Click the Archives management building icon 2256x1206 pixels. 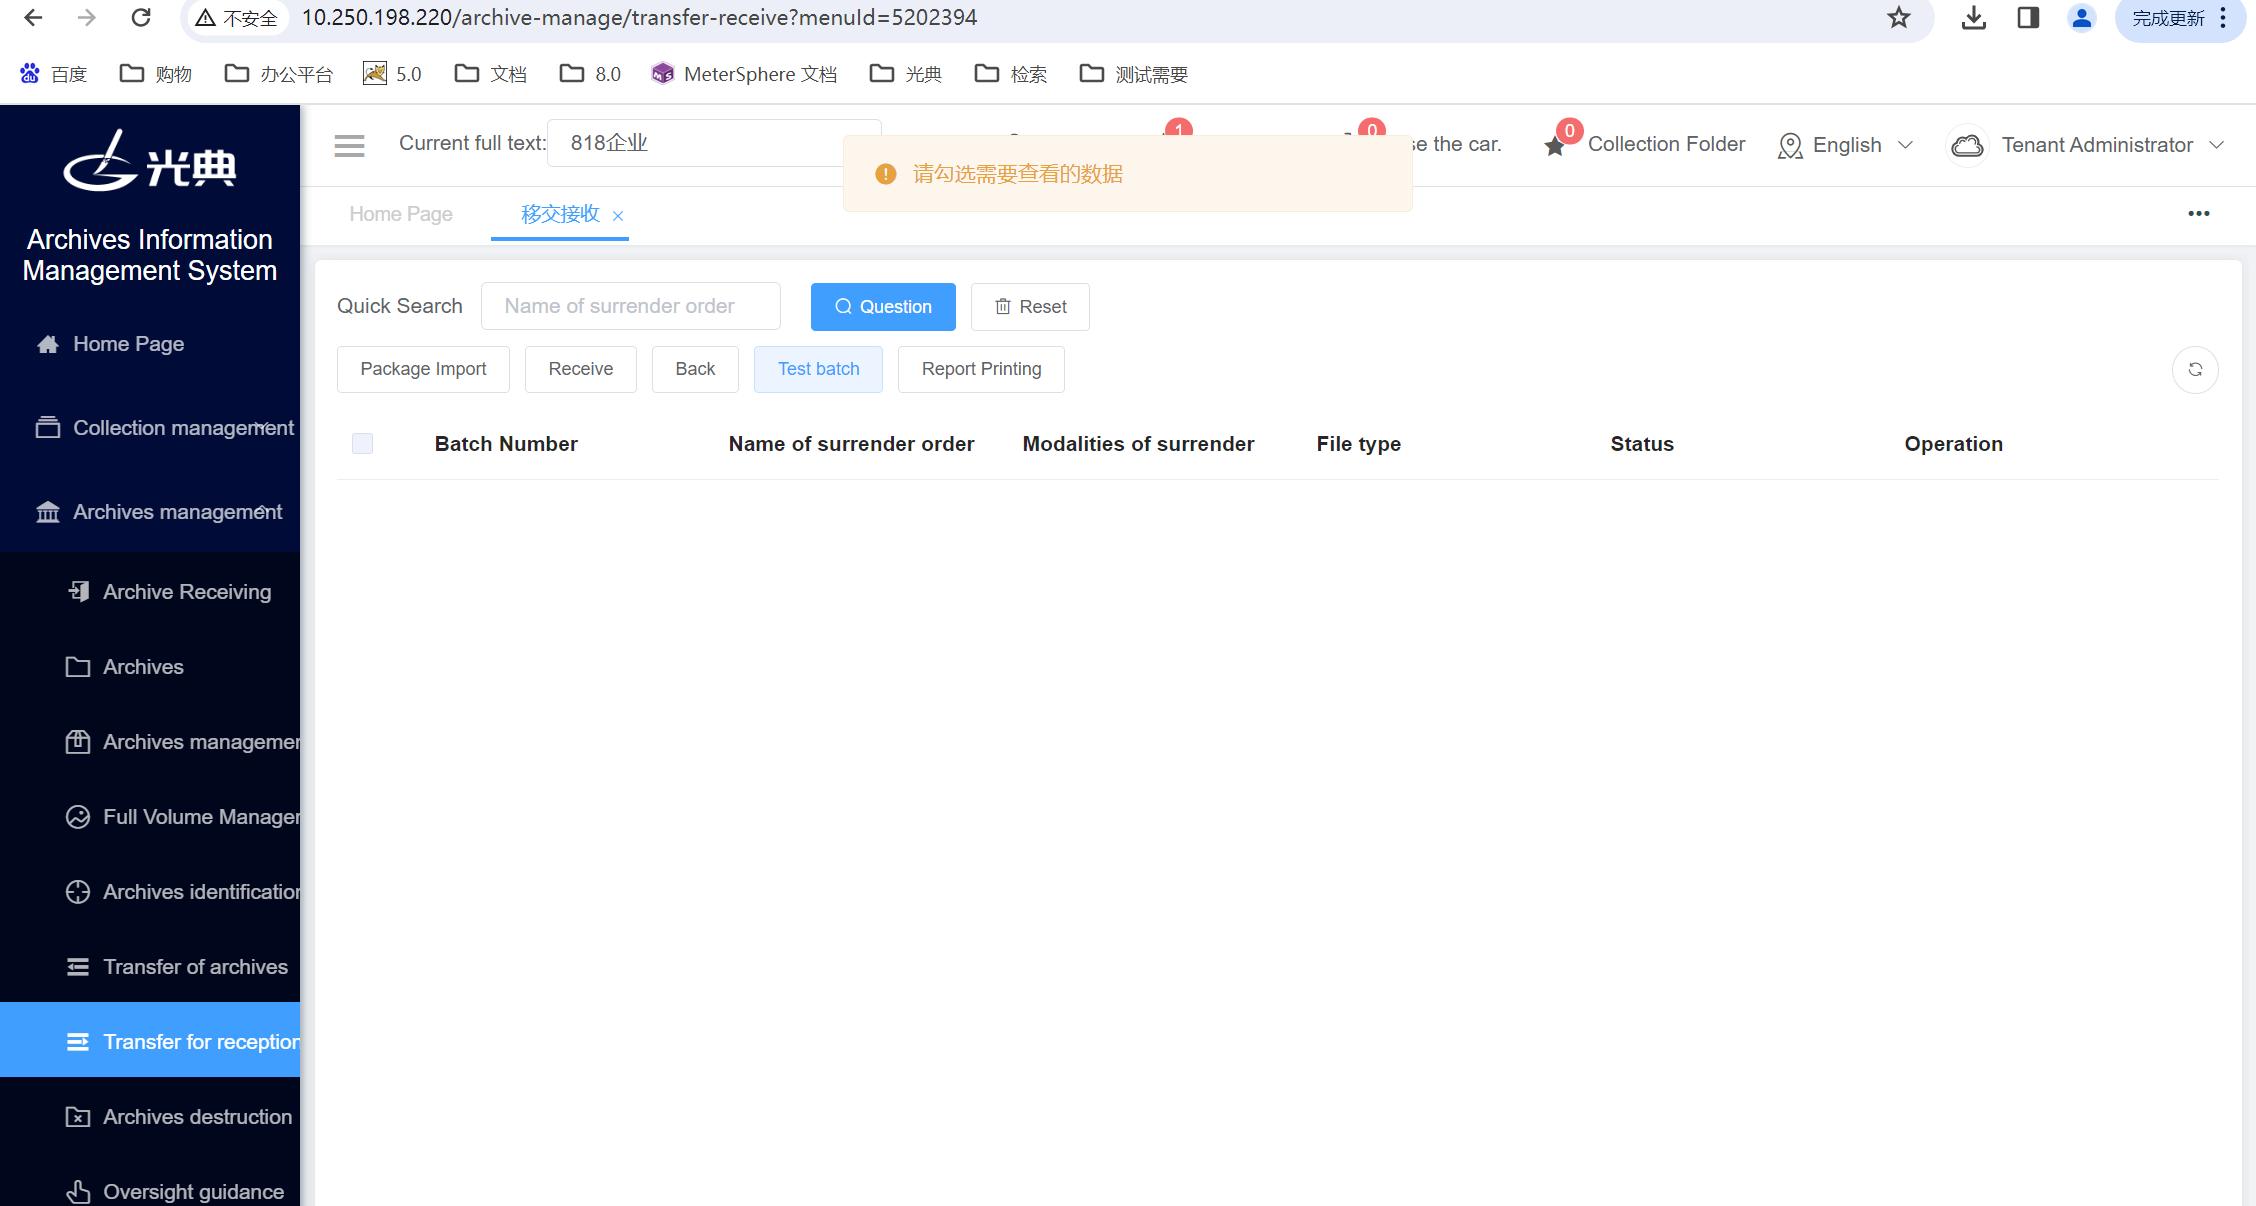click(48, 512)
